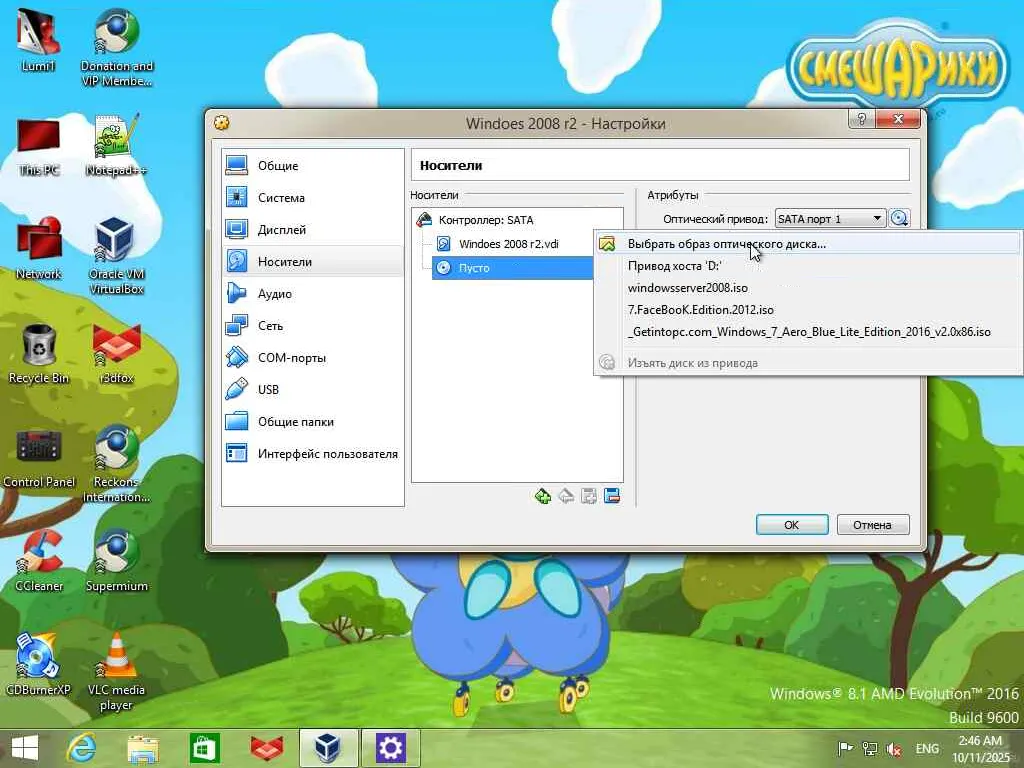The height and width of the screenshot is (768, 1024).
Task: Launch Notepad++ from the desktop
Action: coord(116,145)
